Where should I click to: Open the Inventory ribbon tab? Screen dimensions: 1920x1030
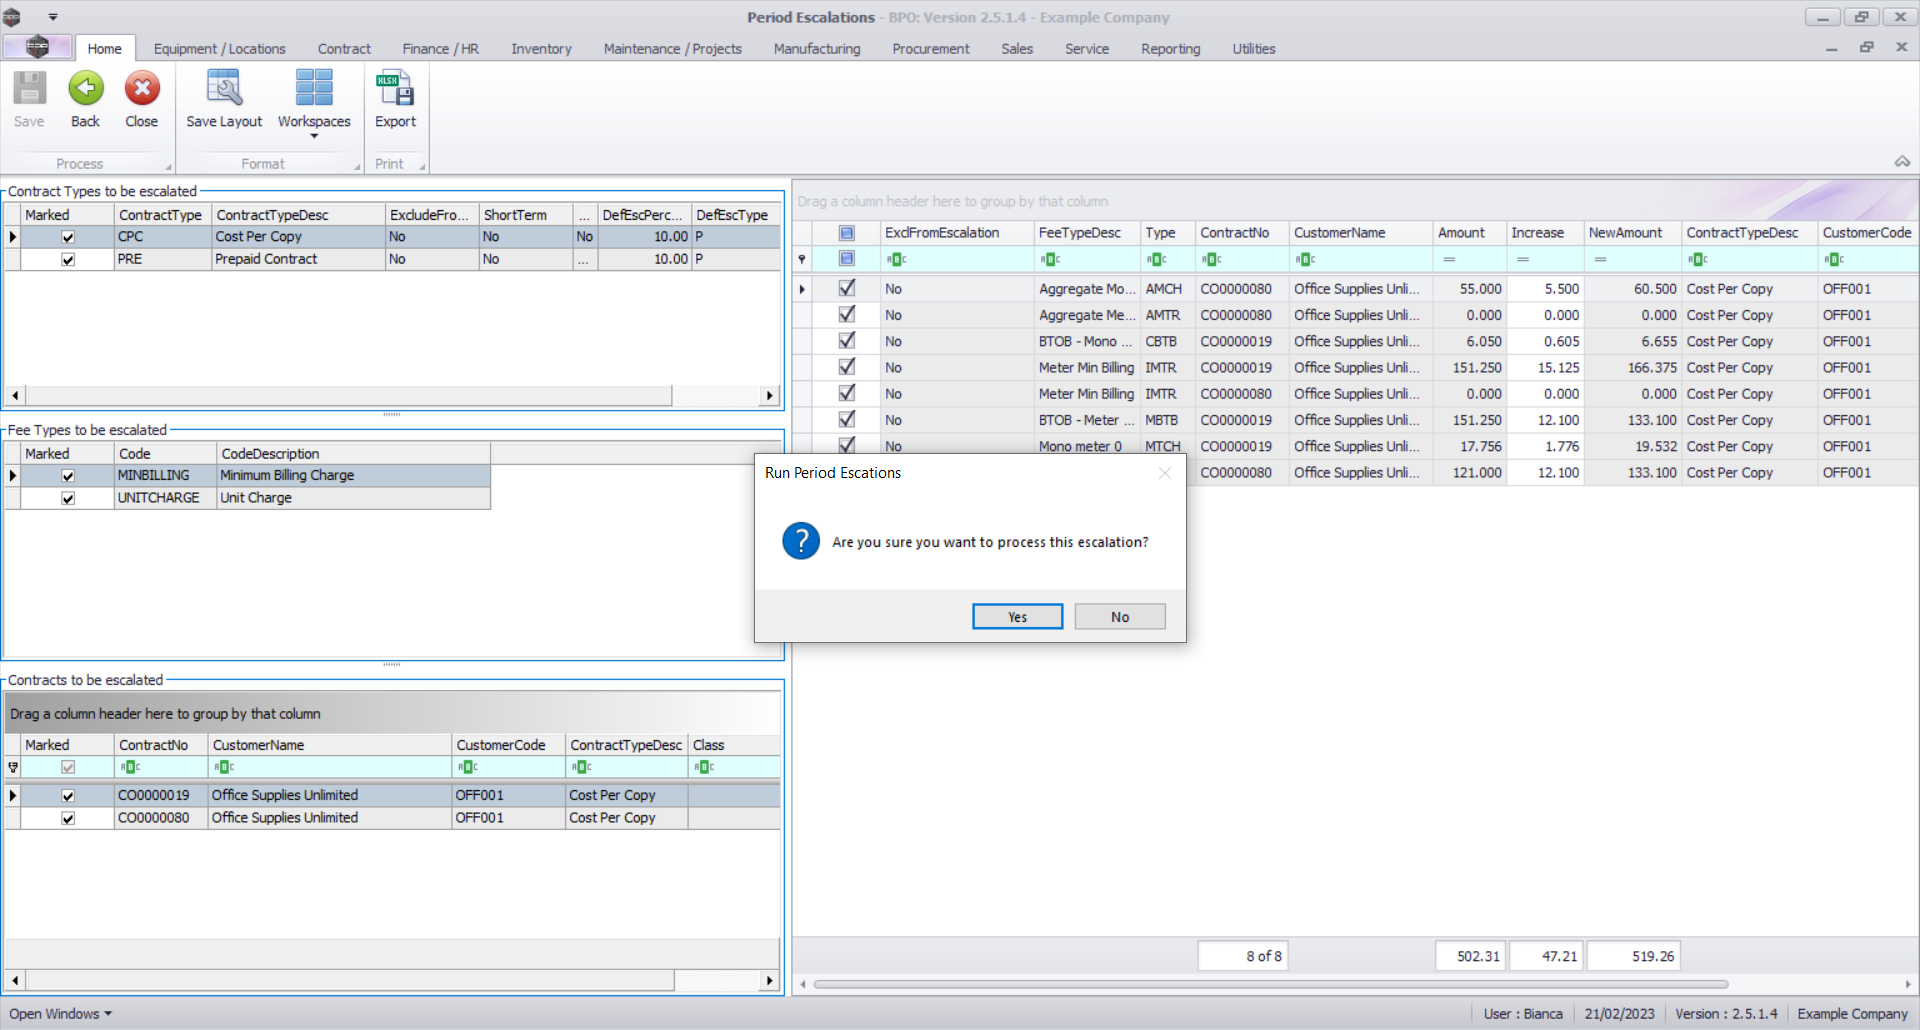tap(541, 49)
